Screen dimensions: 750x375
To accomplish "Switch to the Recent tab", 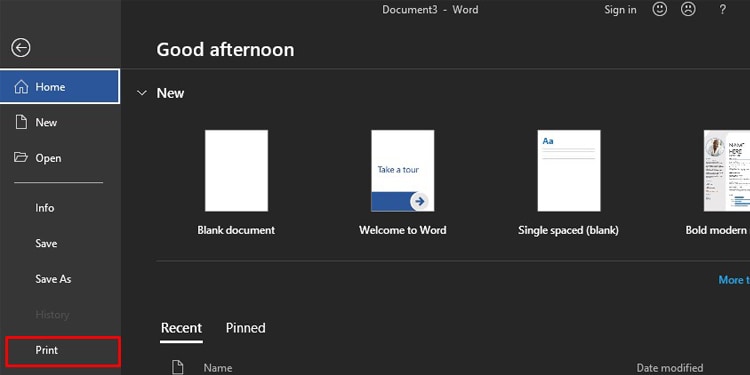I will [181, 328].
